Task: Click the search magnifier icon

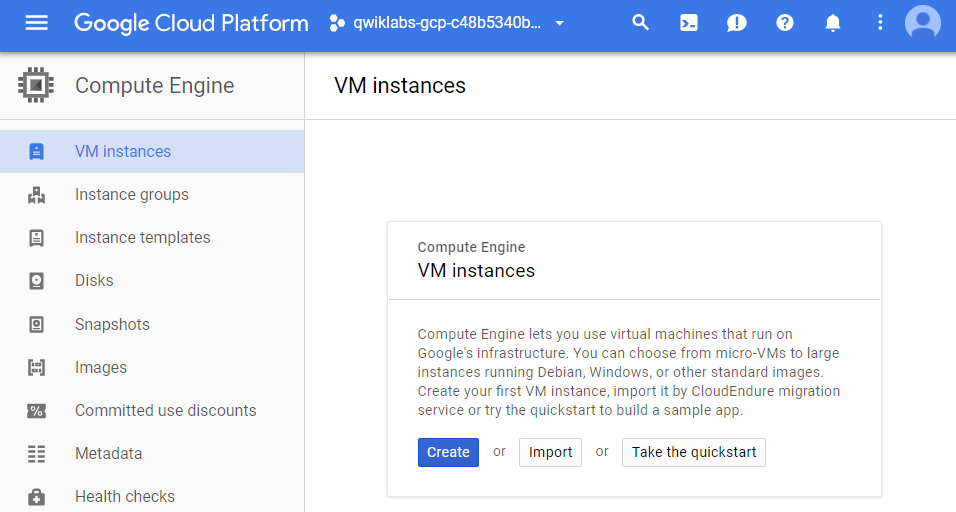Action: click(x=640, y=23)
